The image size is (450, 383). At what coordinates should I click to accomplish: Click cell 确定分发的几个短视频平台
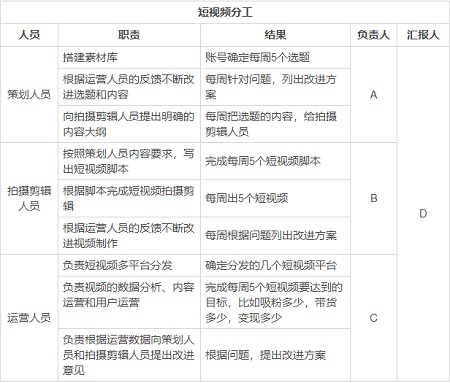275,265
